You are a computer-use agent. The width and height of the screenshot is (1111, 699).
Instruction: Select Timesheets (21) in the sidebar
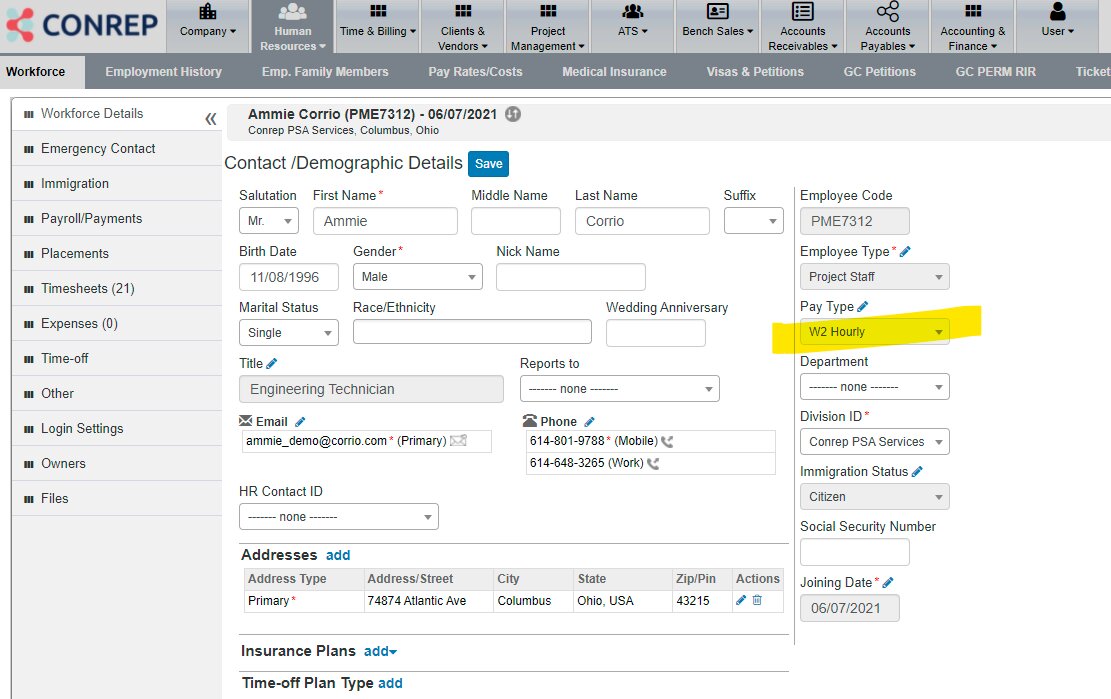pyautogui.click(x=87, y=289)
